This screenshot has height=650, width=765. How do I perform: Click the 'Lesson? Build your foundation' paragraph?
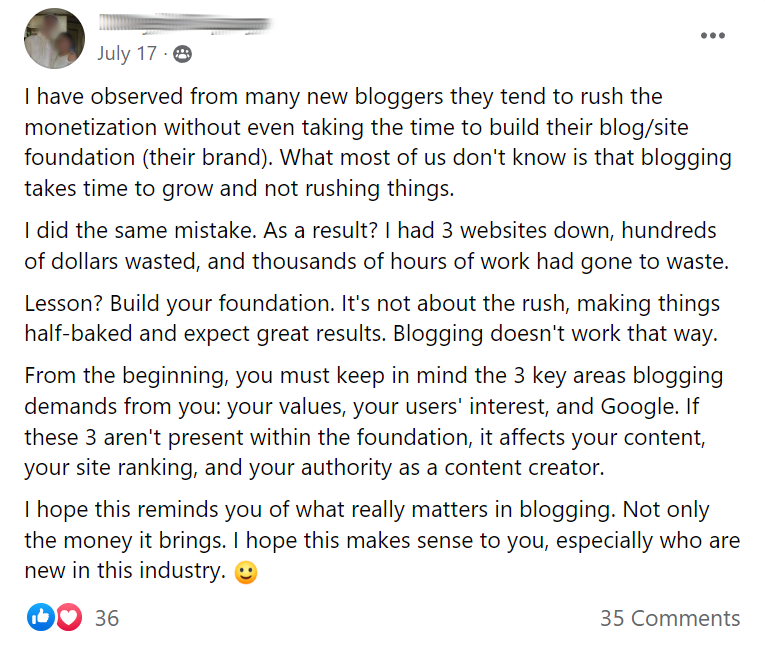(x=372, y=318)
